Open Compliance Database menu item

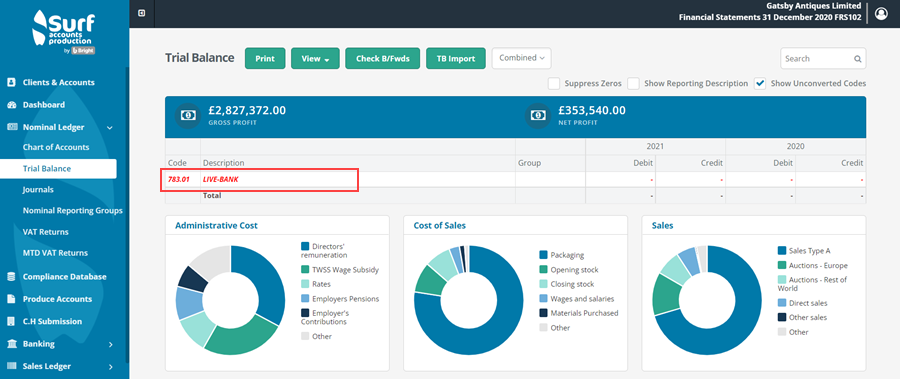[x=64, y=276]
